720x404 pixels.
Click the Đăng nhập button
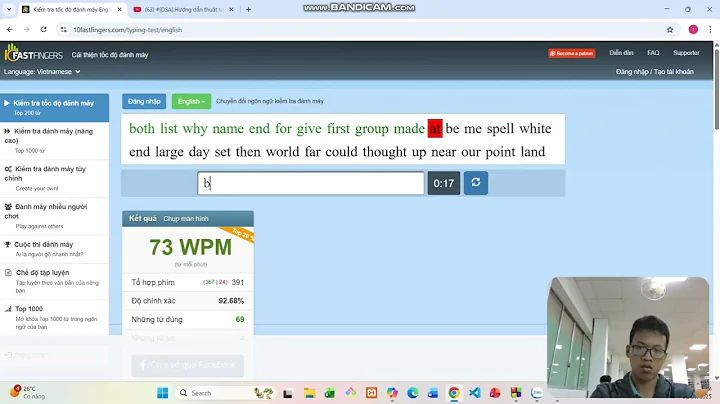(x=144, y=101)
